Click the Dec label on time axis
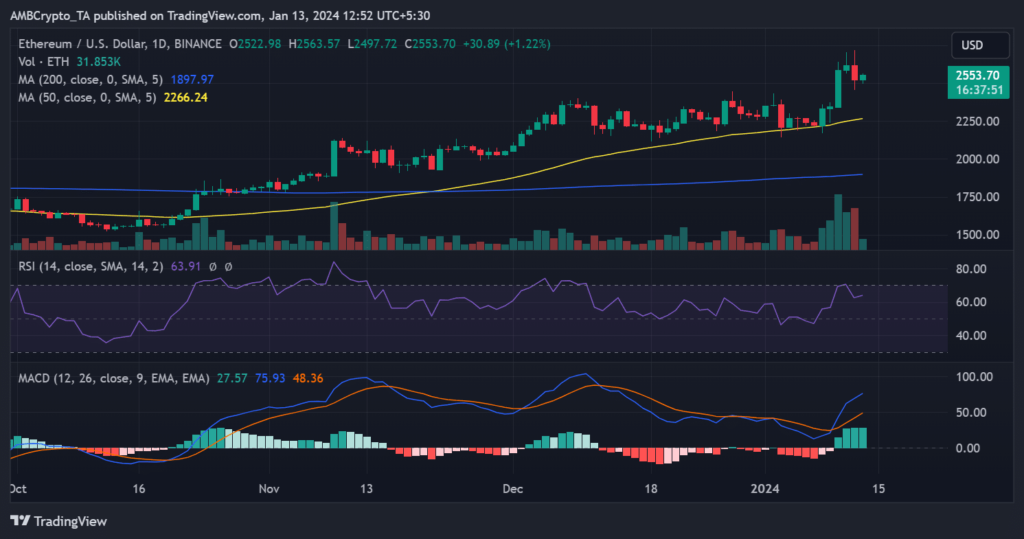This screenshot has width=1024, height=539. (x=513, y=490)
